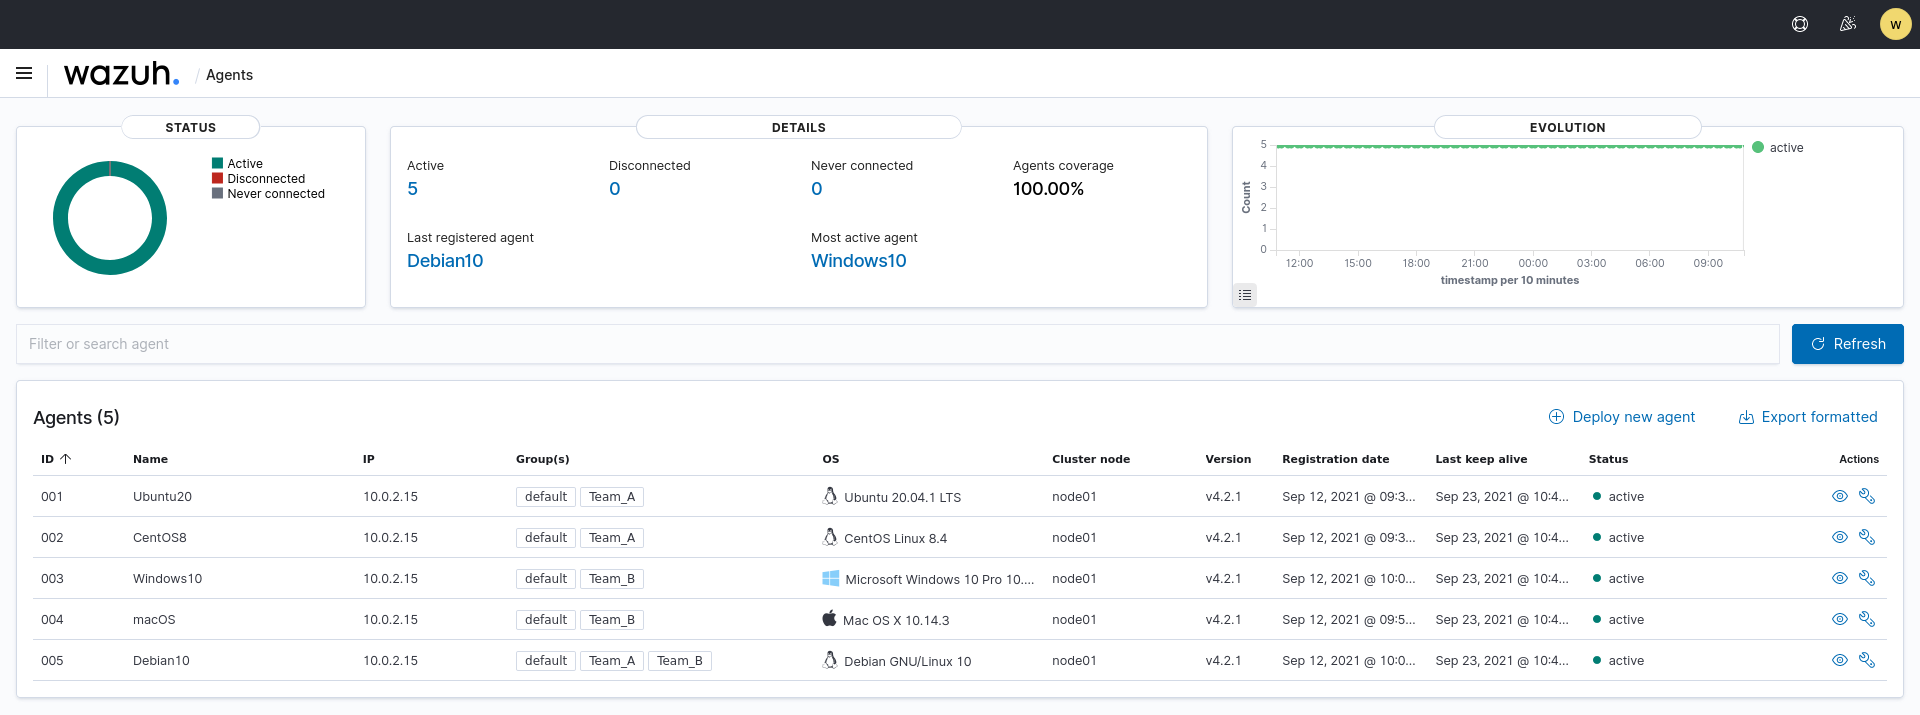Click the Ubuntu Linux penguin icon
The height and width of the screenshot is (715, 1920).
830,496
